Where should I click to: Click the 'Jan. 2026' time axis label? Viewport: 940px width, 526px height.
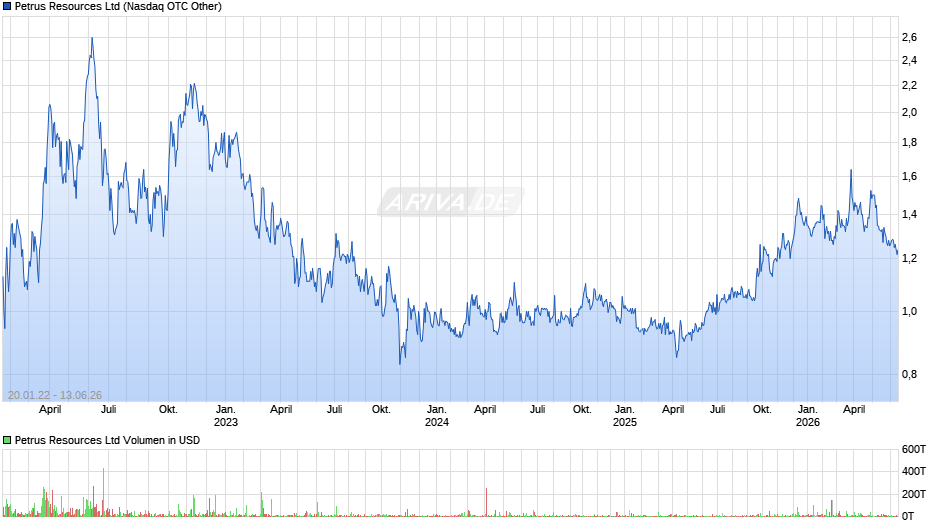808,416
